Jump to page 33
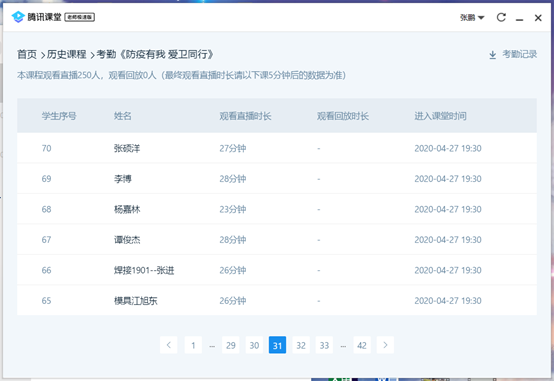The image size is (554, 381). [x=324, y=345]
